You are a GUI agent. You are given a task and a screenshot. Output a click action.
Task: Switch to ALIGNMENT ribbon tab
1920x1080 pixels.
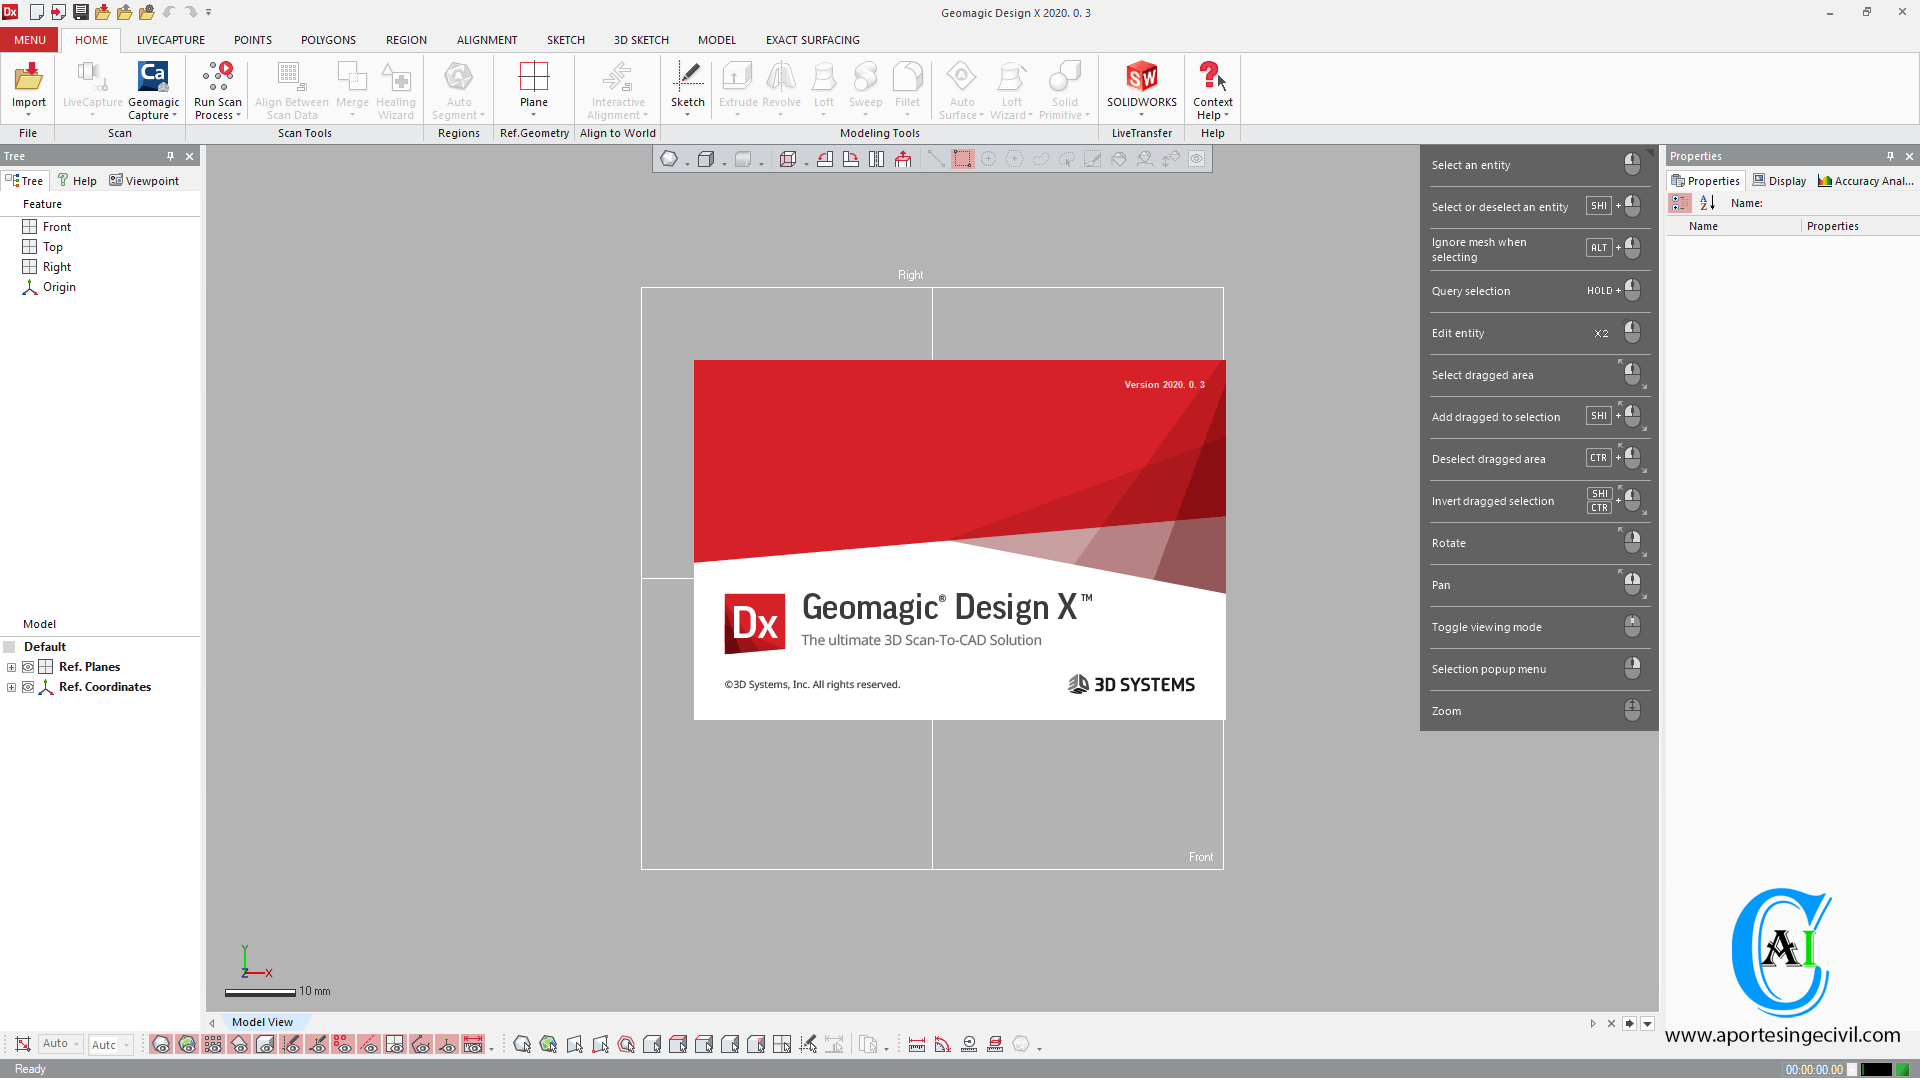pyautogui.click(x=487, y=40)
